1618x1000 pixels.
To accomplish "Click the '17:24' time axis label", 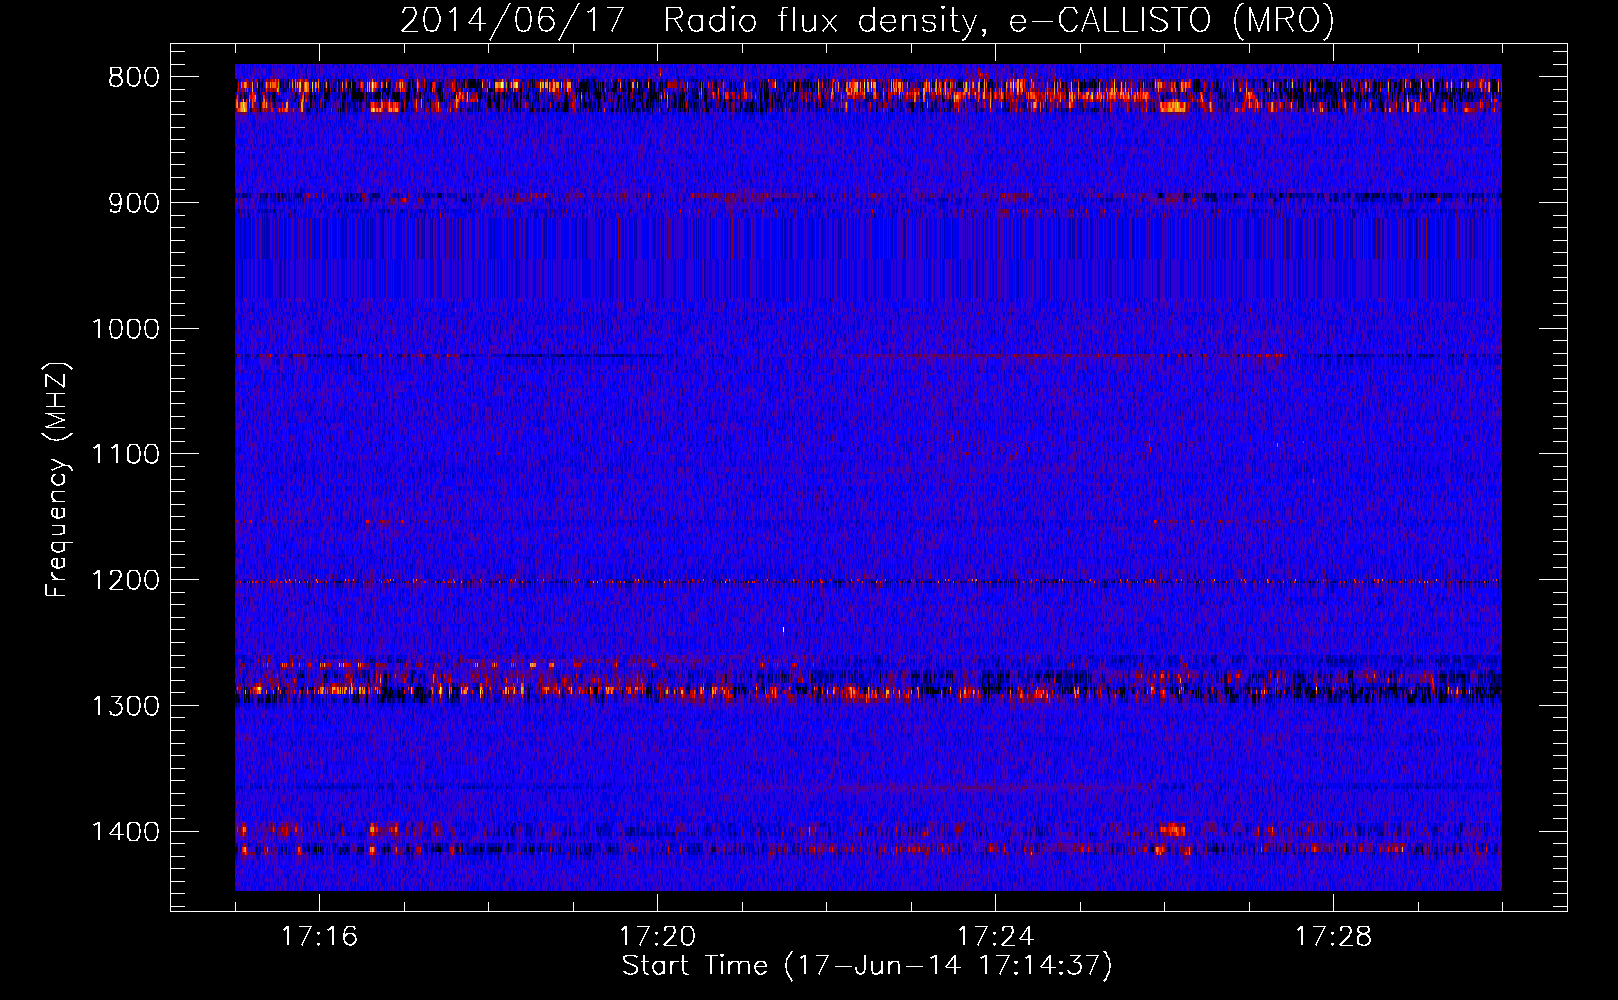I will pos(995,937).
